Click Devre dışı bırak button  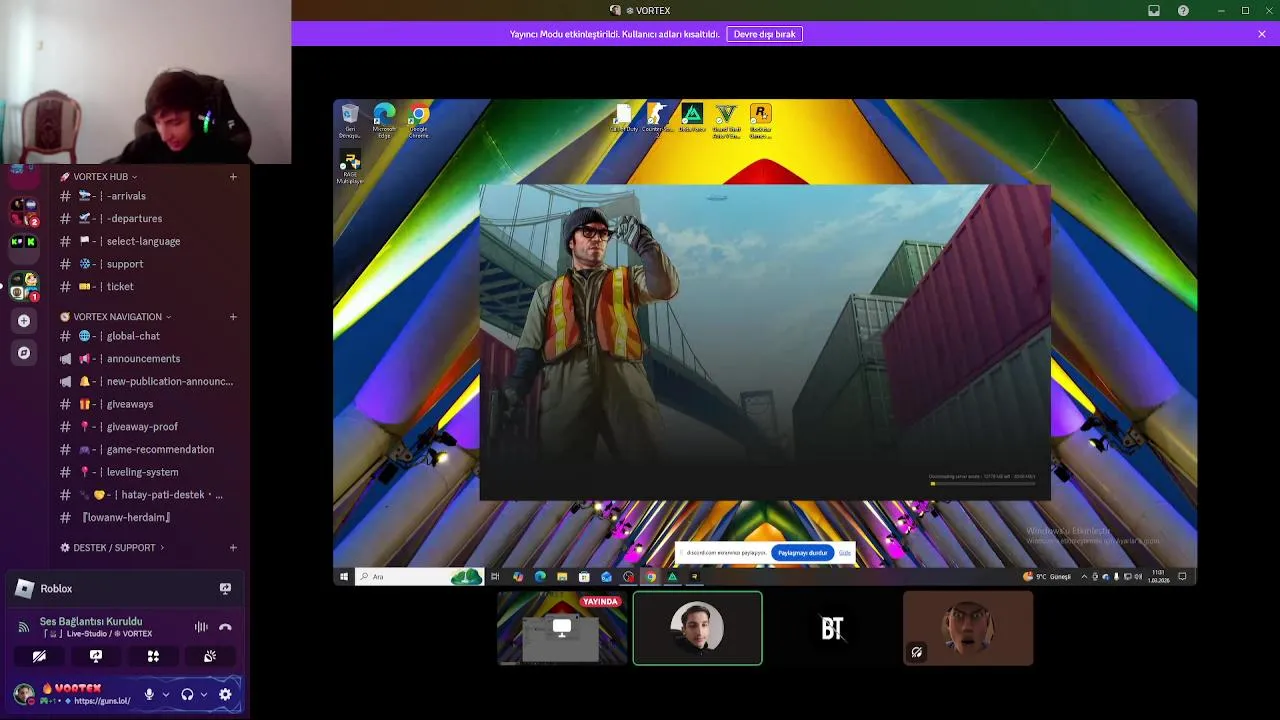pos(764,34)
